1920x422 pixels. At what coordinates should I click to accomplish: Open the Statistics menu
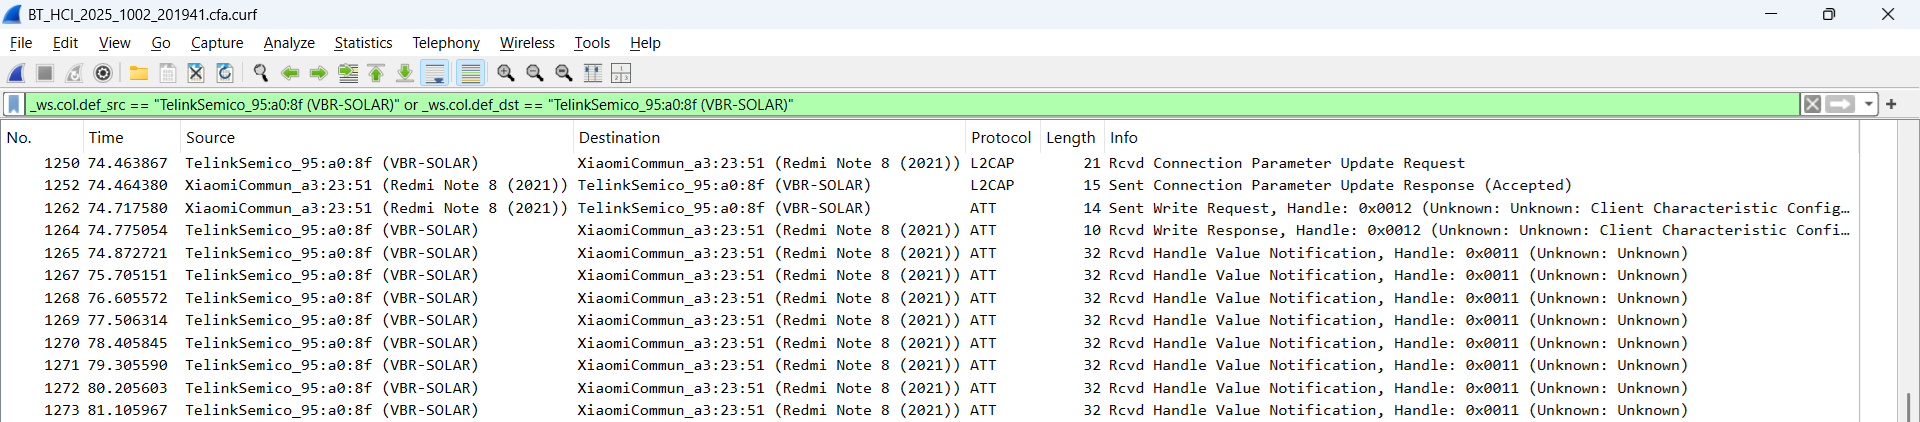click(363, 43)
